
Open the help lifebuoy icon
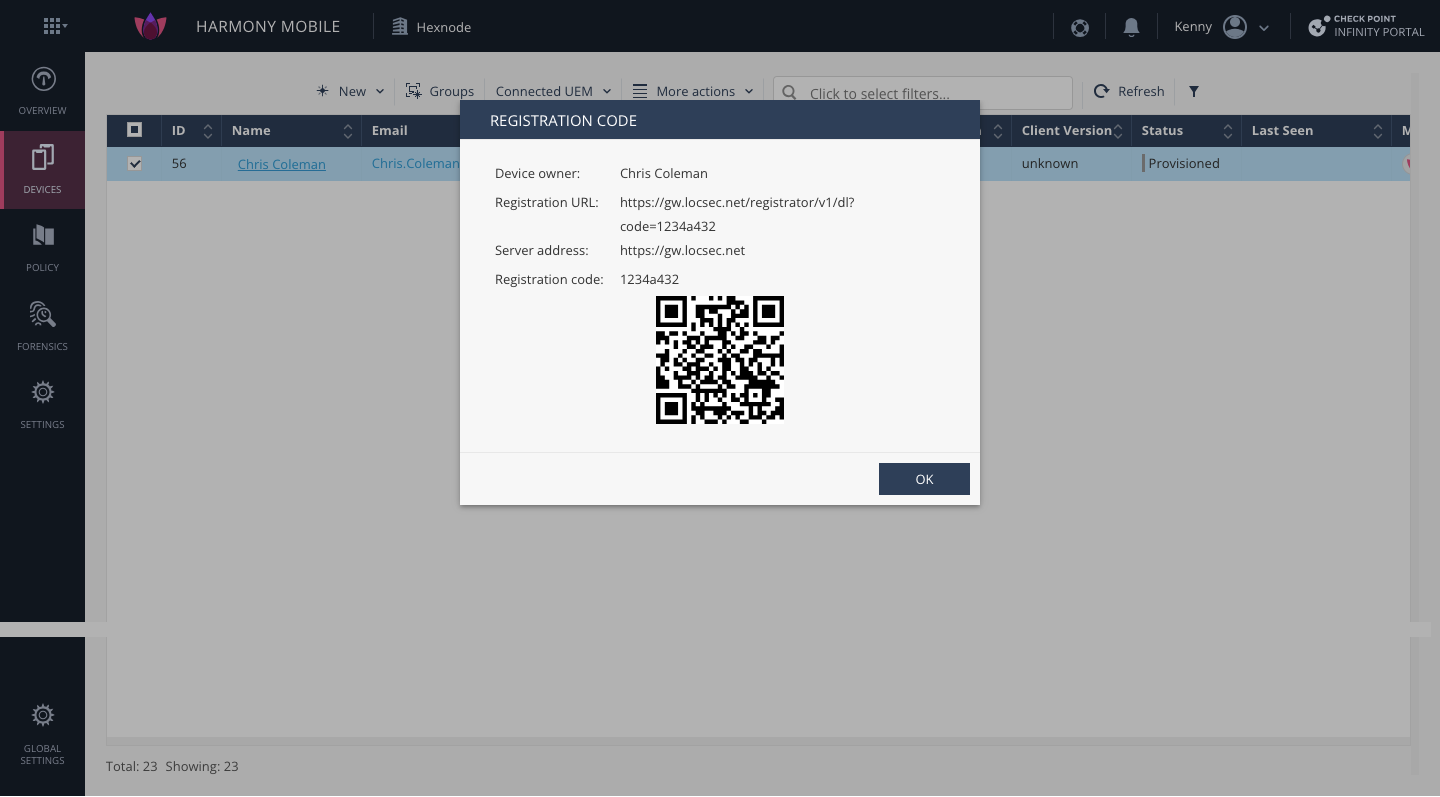1080,27
